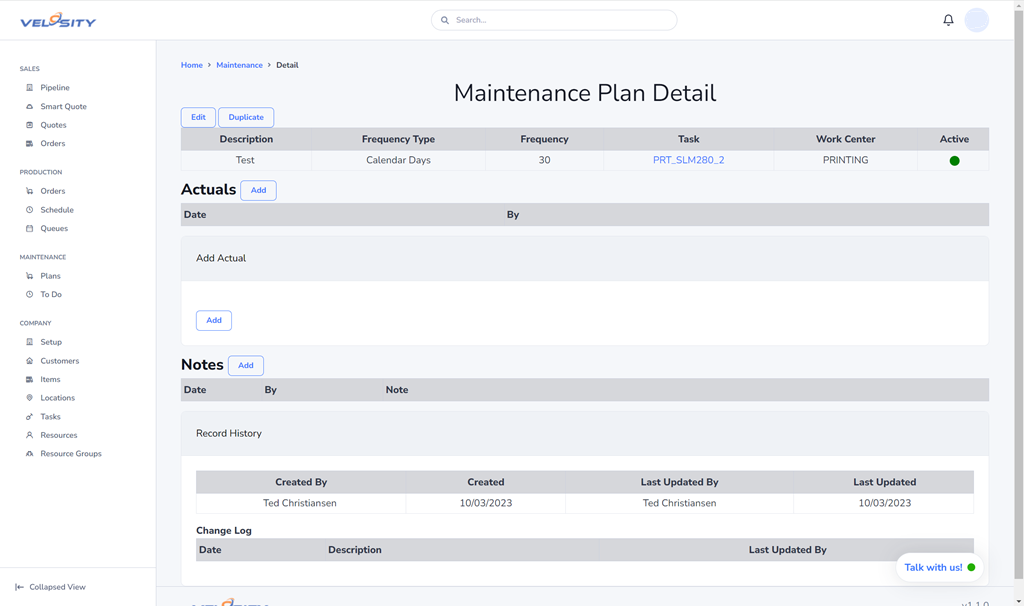Screen dimensions: 1024x606
Task: Navigate to Maintenance Plans menu item
Action: [x=50, y=276]
